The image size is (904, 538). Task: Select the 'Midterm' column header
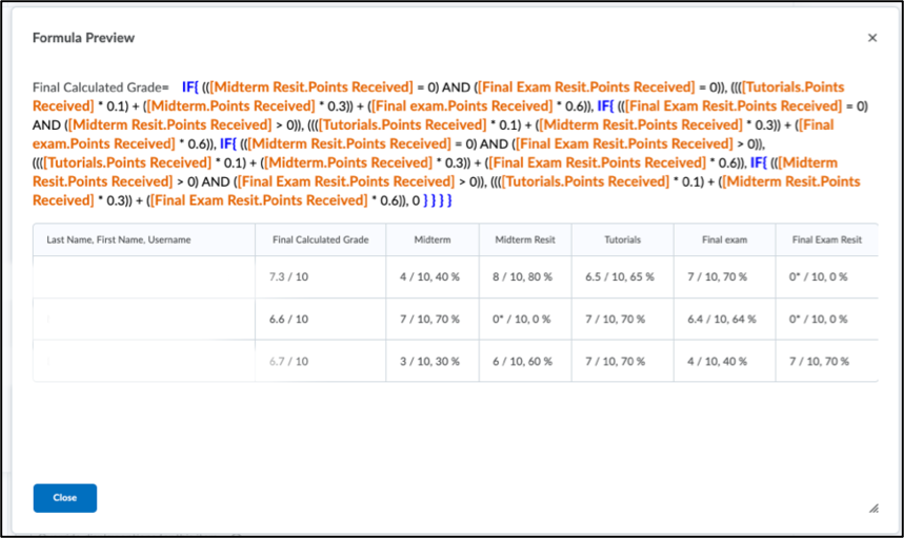click(x=432, y=240)
